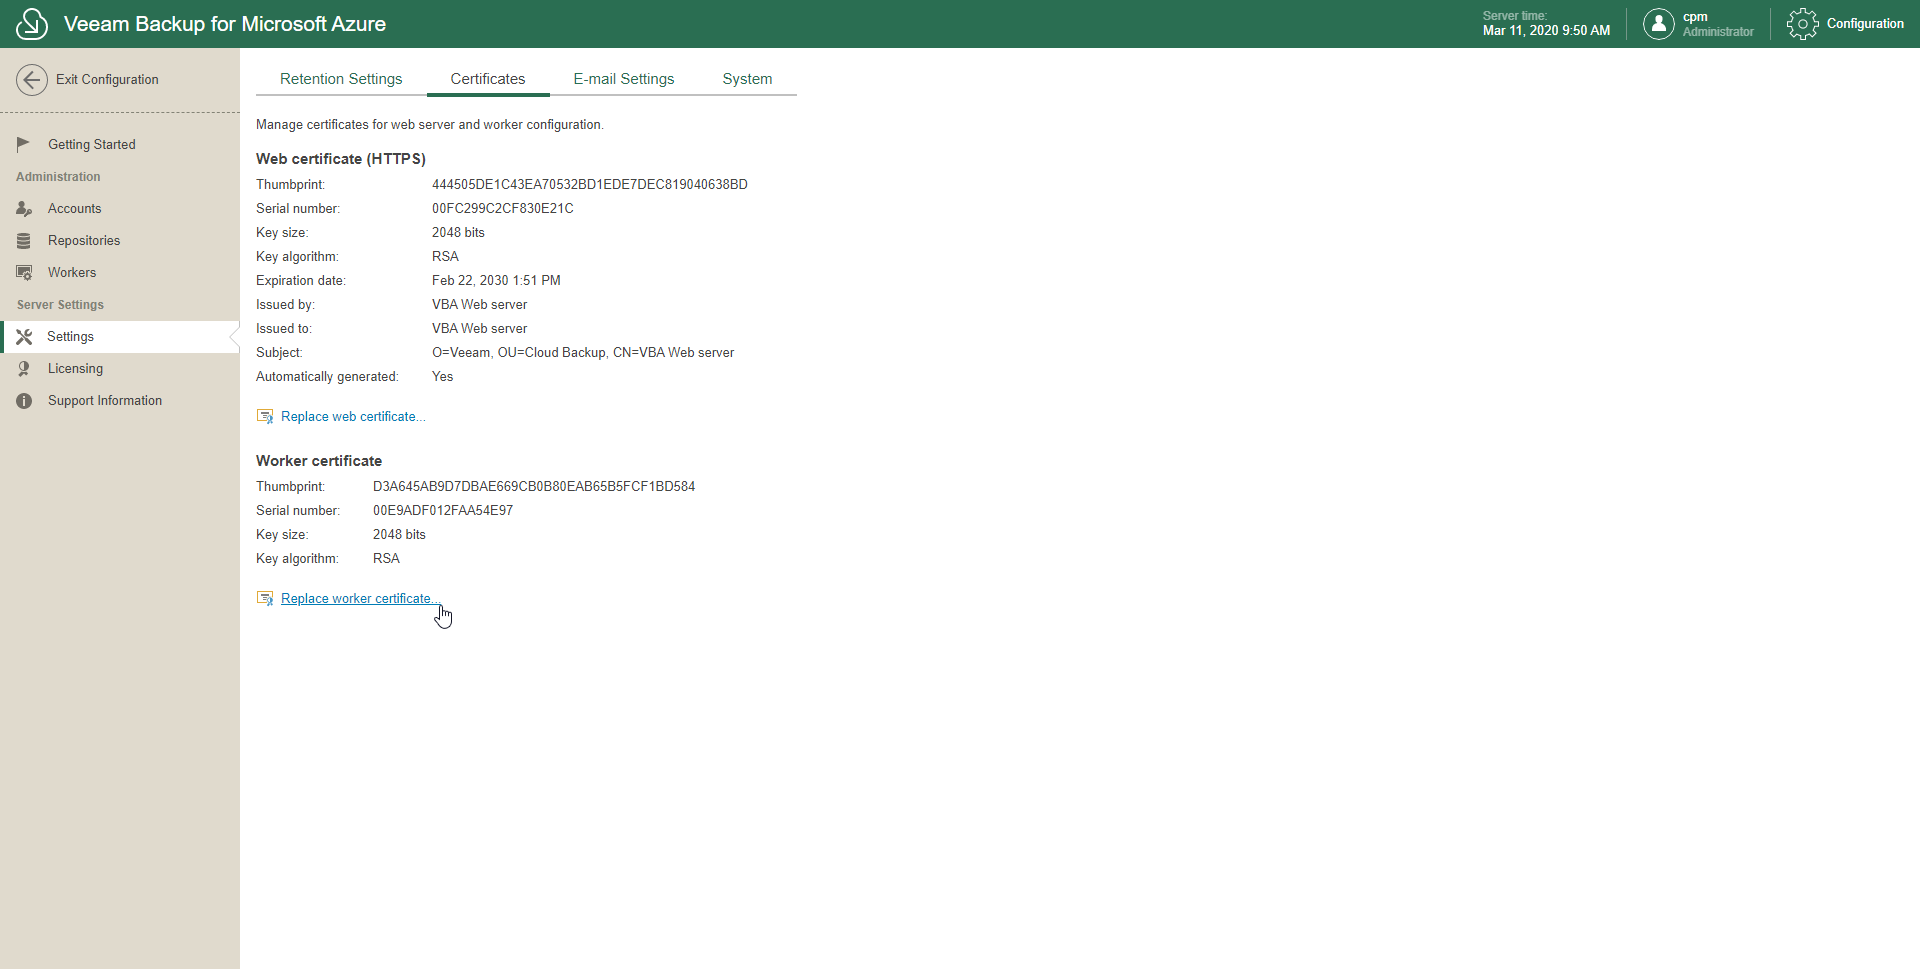Open the Repositories page
1920x969 pixels.
120,240
